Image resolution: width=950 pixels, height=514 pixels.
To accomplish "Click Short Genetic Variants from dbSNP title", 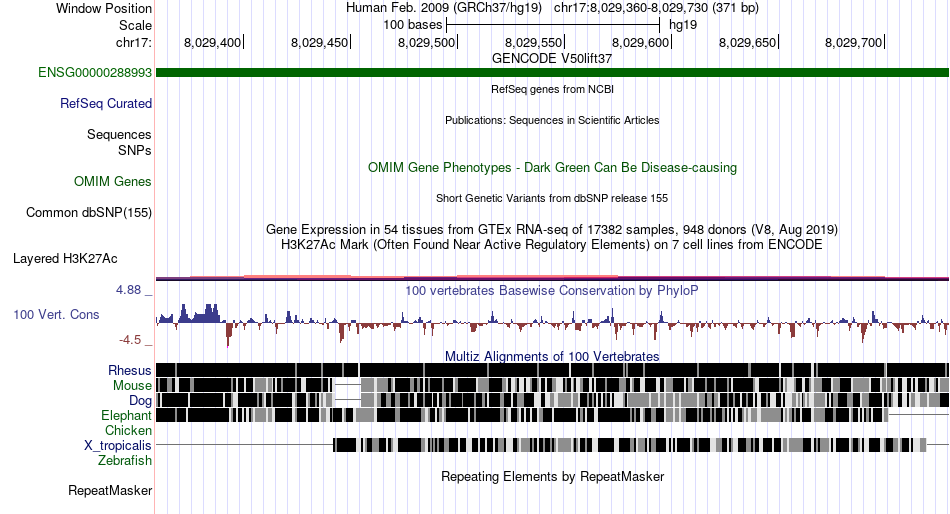I will pos(552,198).
